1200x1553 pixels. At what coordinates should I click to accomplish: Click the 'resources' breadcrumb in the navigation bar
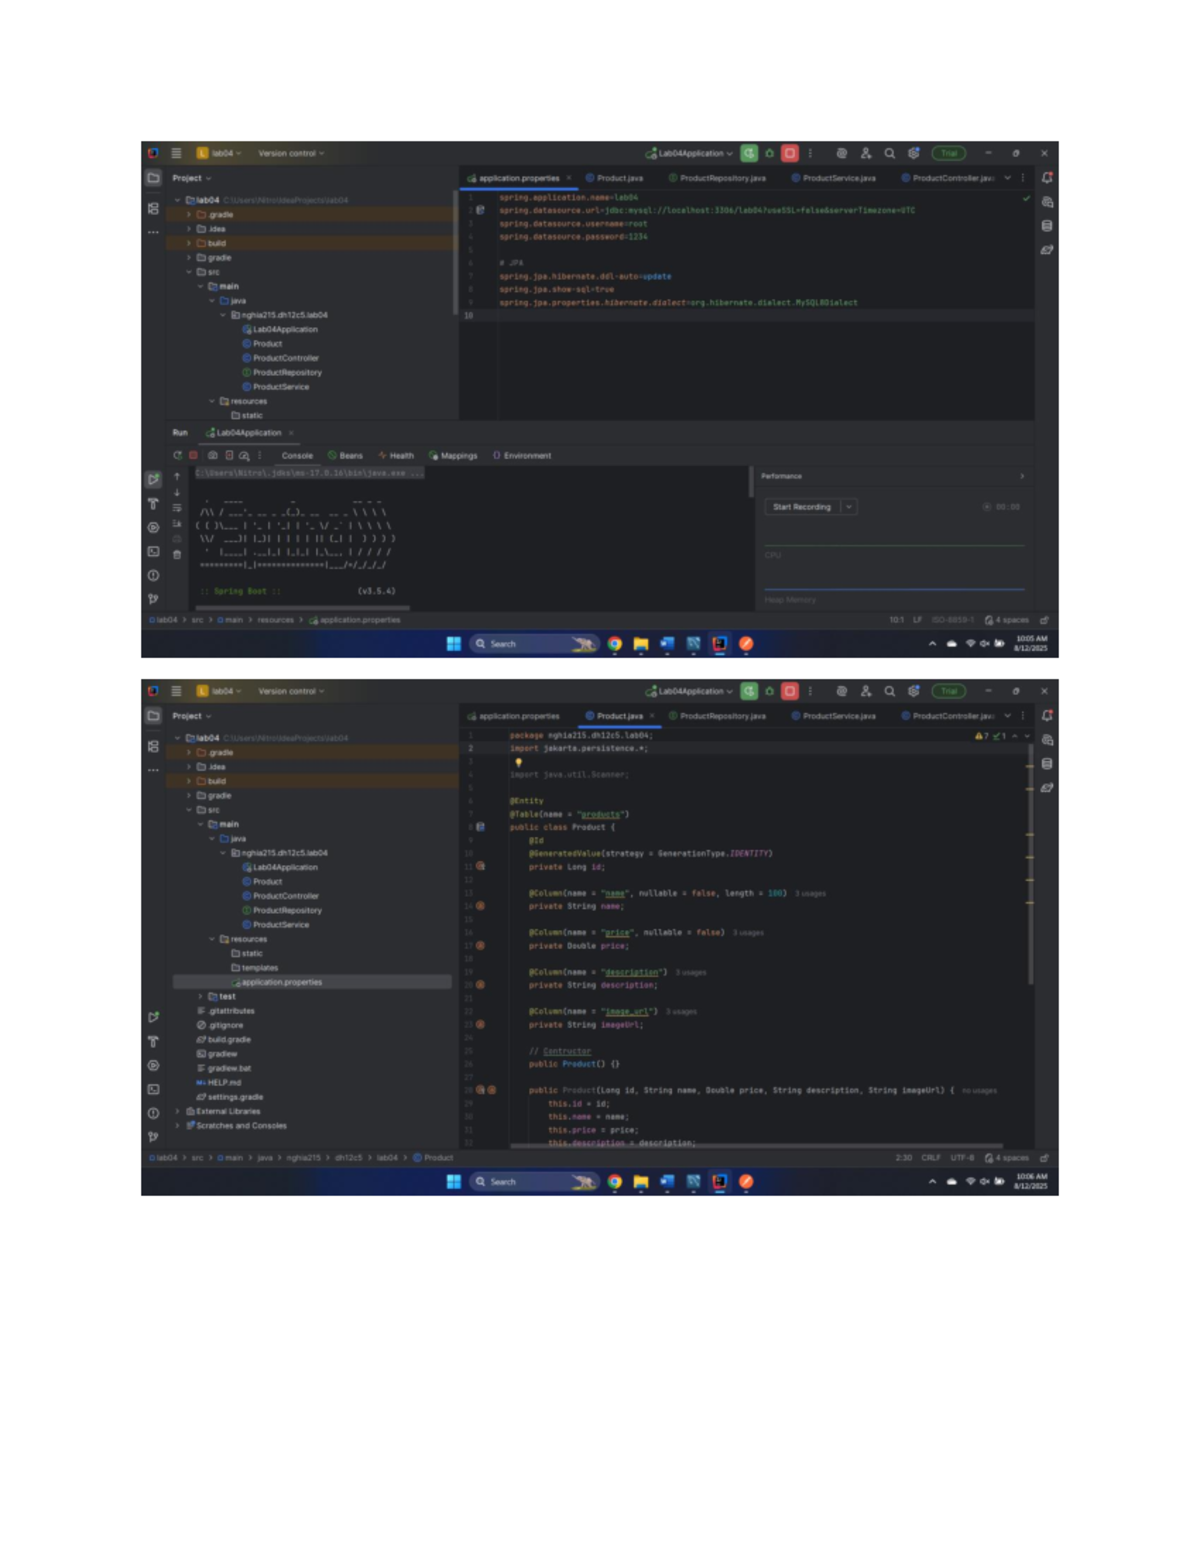click(275, 620)
